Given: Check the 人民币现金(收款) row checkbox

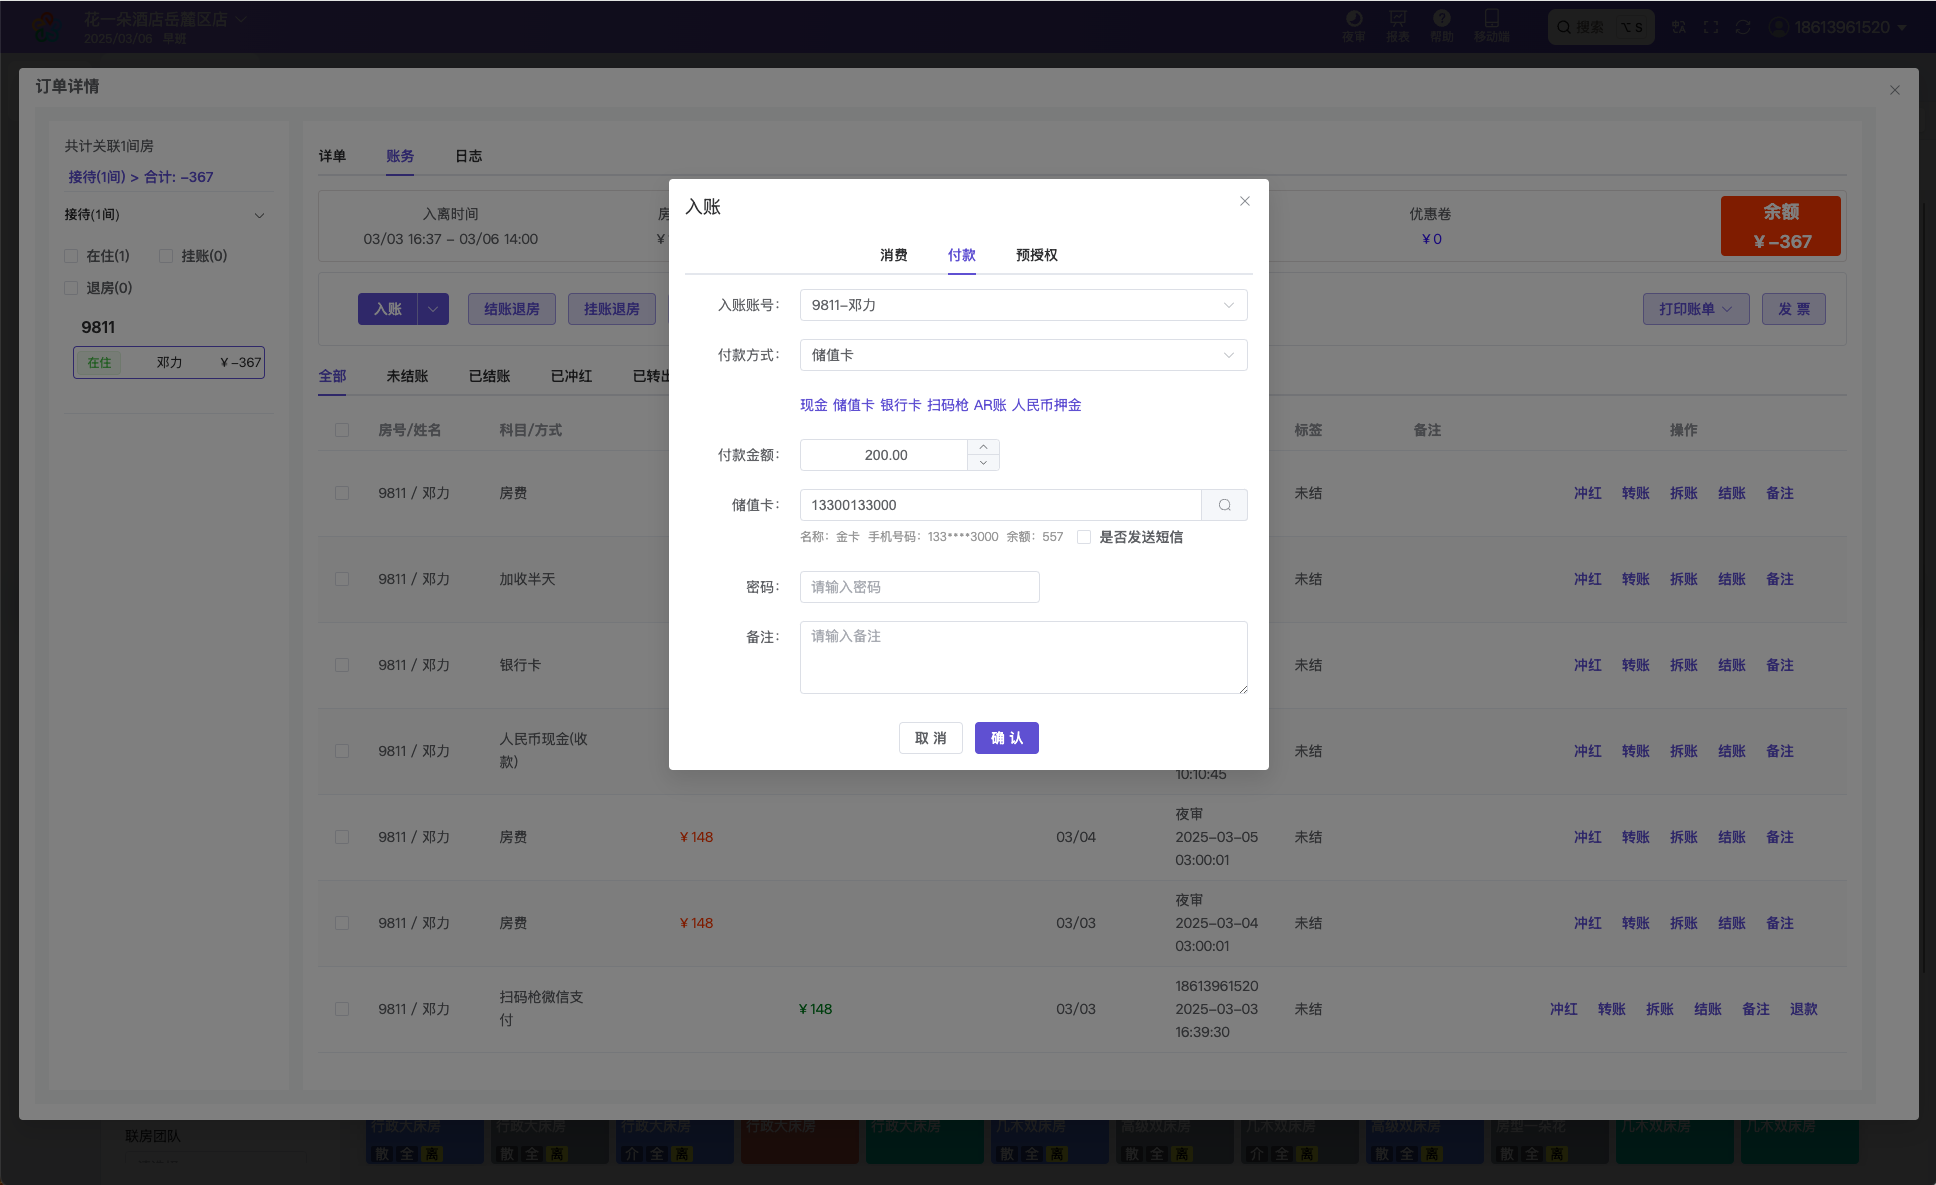Looking at the screenshot, I should [x=342, y=751].
